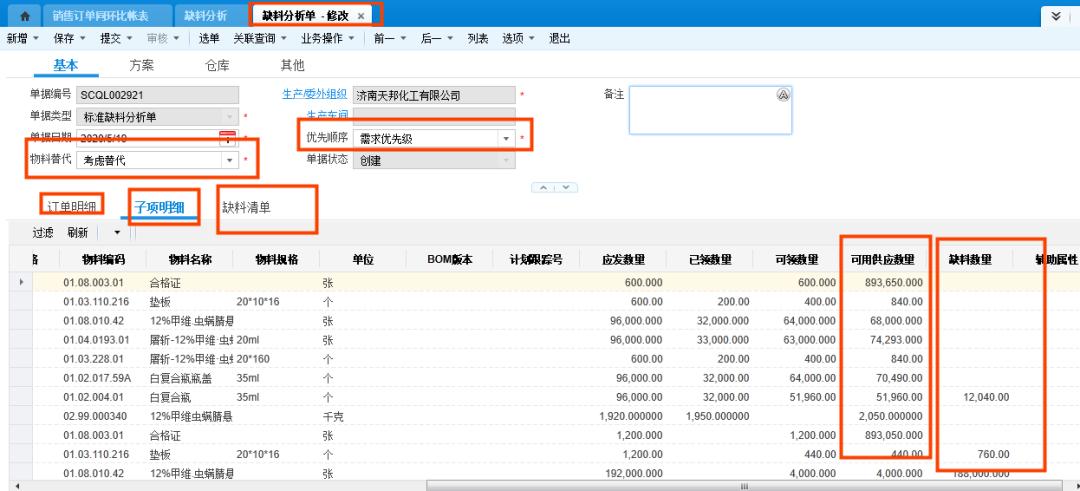Click 退出 to exit the form
1080x491 pixels.
(559, 39)
